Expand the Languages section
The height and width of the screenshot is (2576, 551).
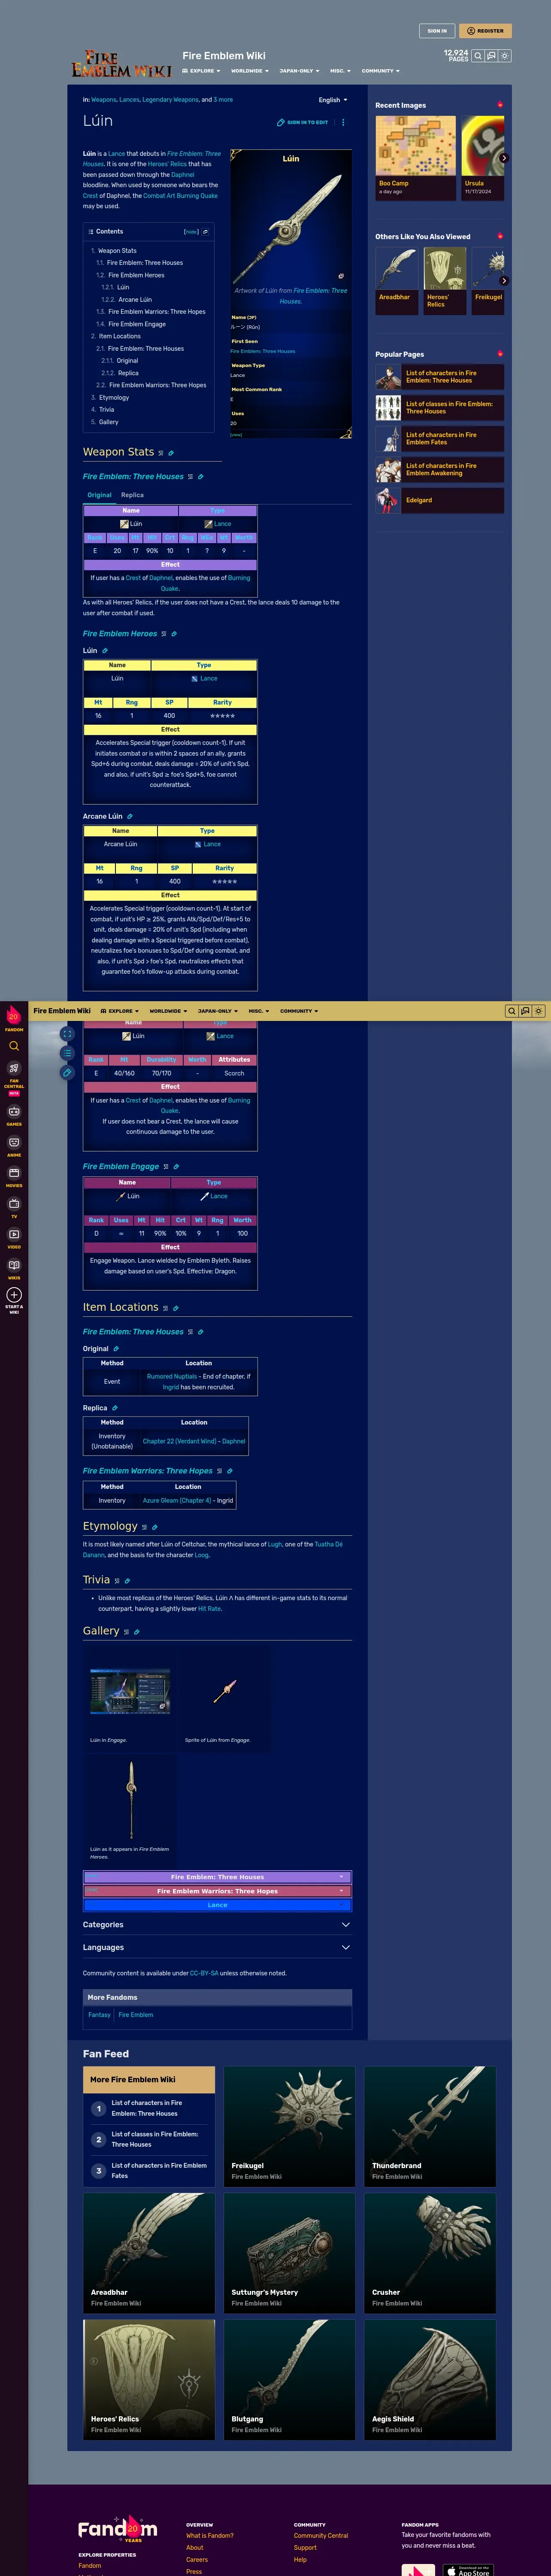(x=217, y=1948)
